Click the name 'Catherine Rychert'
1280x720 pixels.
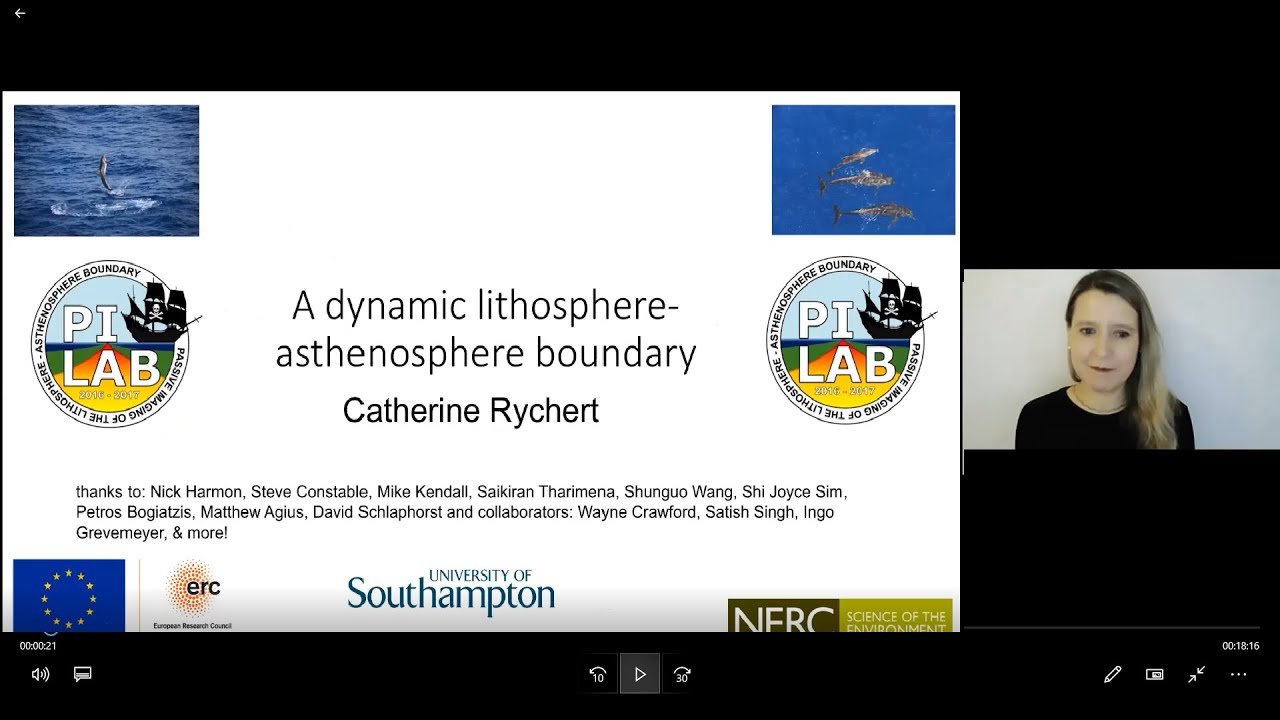pyautogui.click(x=471, y=410)
